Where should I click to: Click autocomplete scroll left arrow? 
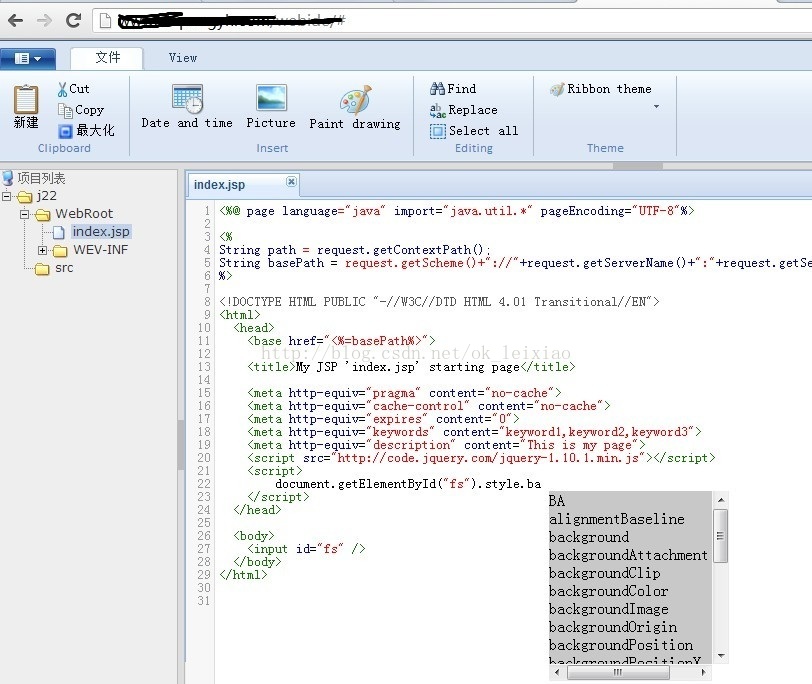tap(557, 673)
